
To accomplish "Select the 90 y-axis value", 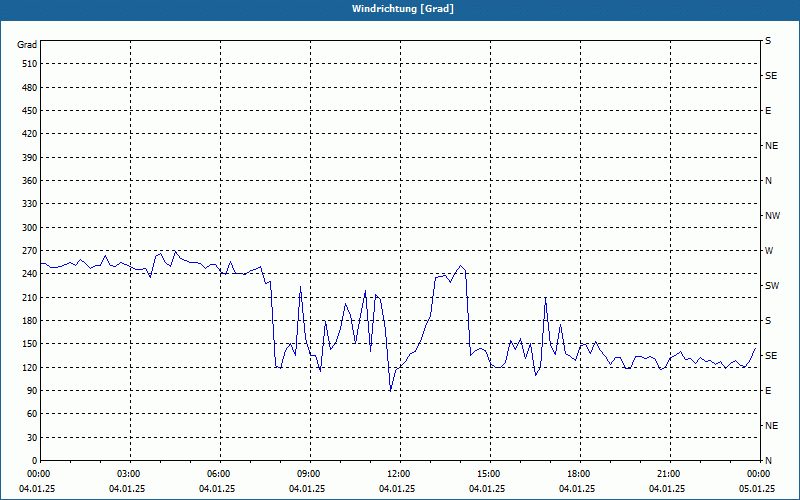I will coord(32,391).
